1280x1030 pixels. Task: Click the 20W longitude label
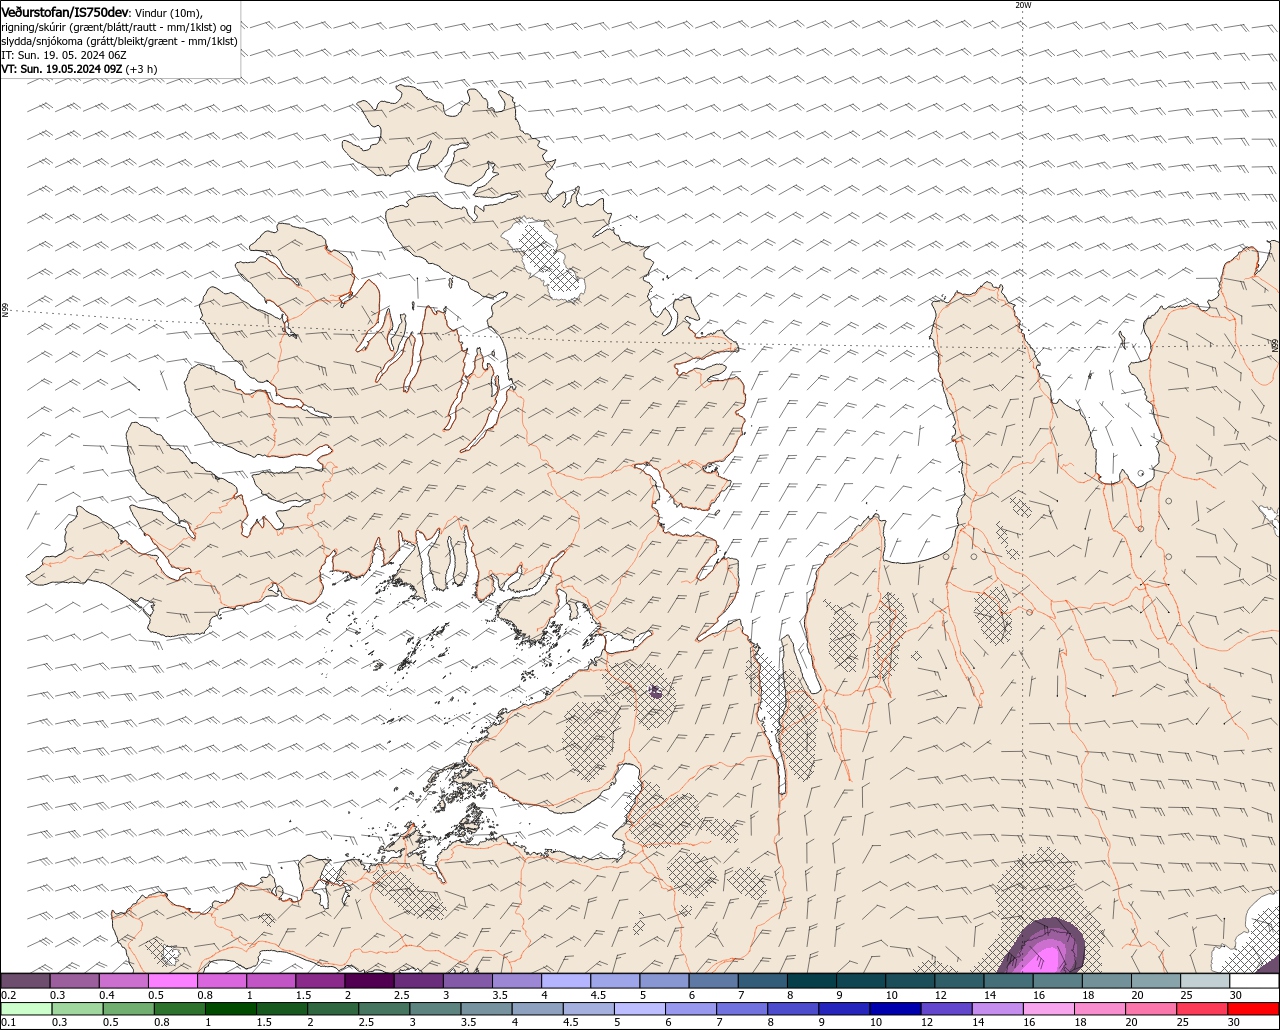point(1022,5)
